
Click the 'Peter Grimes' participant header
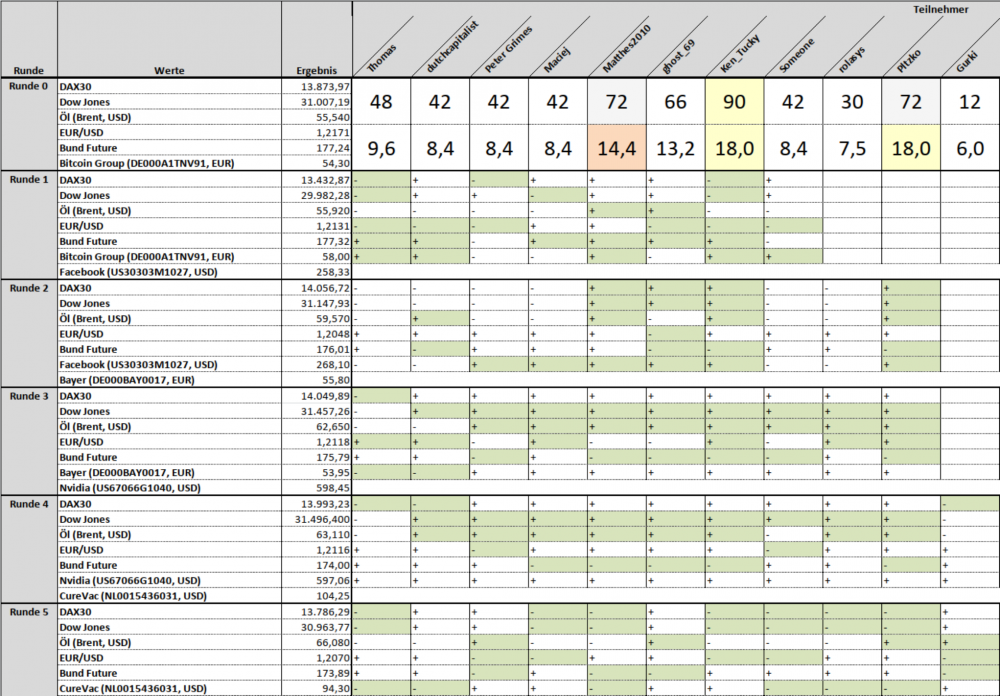click(x=508, y=49)
